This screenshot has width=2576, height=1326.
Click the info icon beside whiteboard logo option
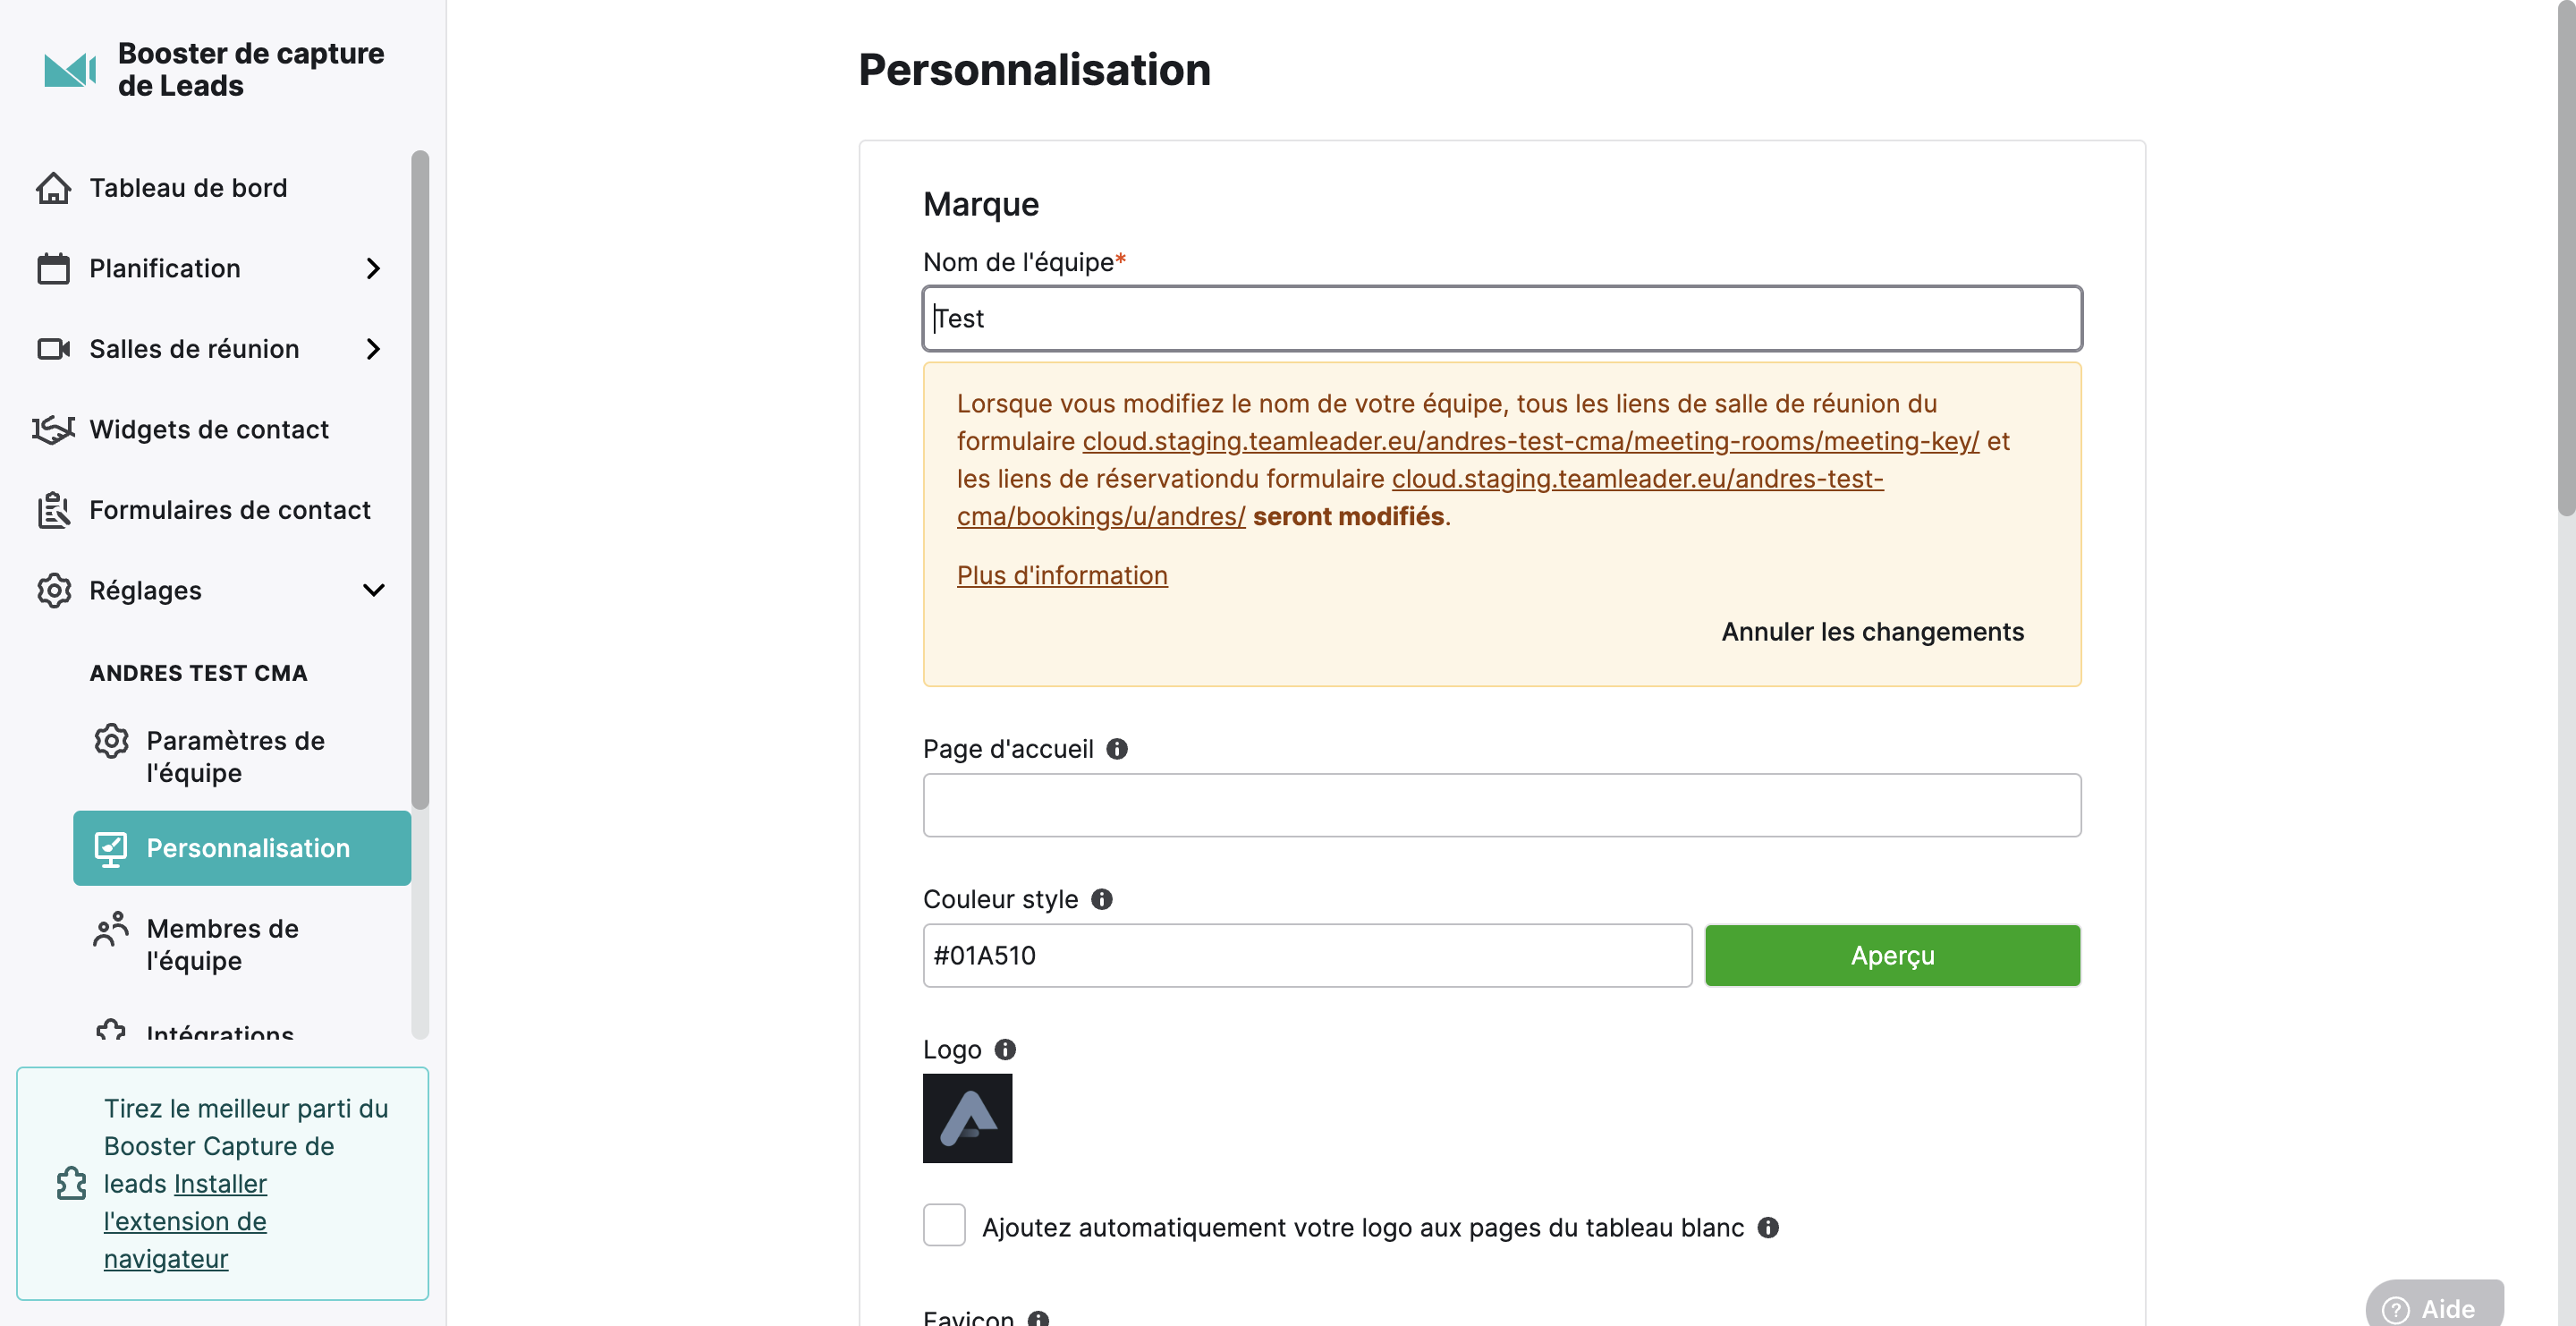point(1768,1227)
